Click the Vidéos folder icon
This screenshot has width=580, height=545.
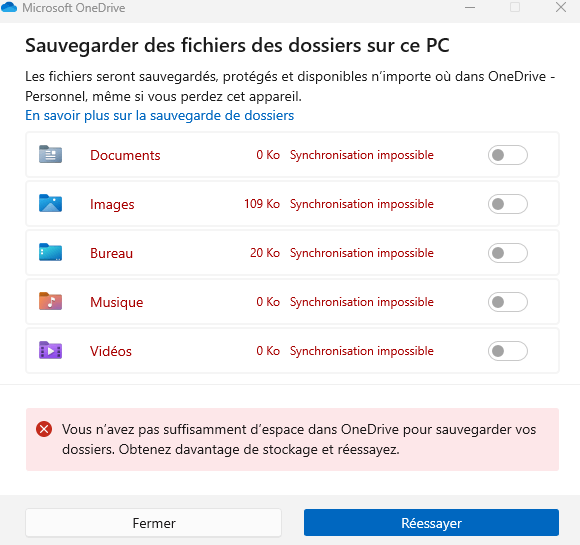coord(50,350)
